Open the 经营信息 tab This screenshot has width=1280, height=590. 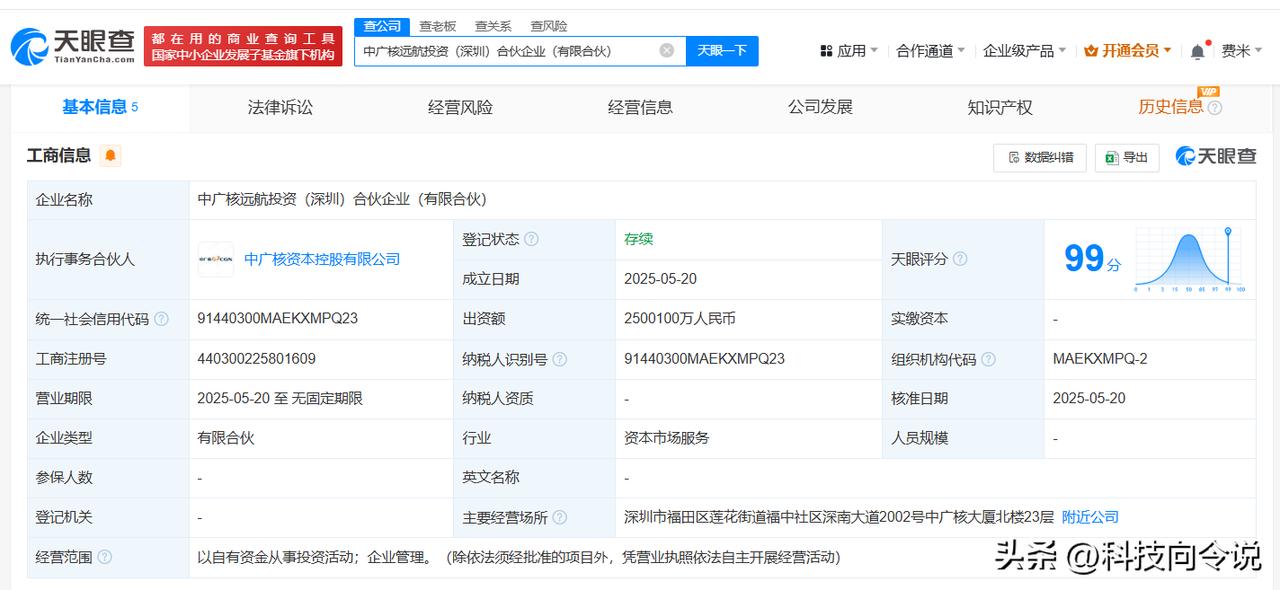(x=640, y=107)
